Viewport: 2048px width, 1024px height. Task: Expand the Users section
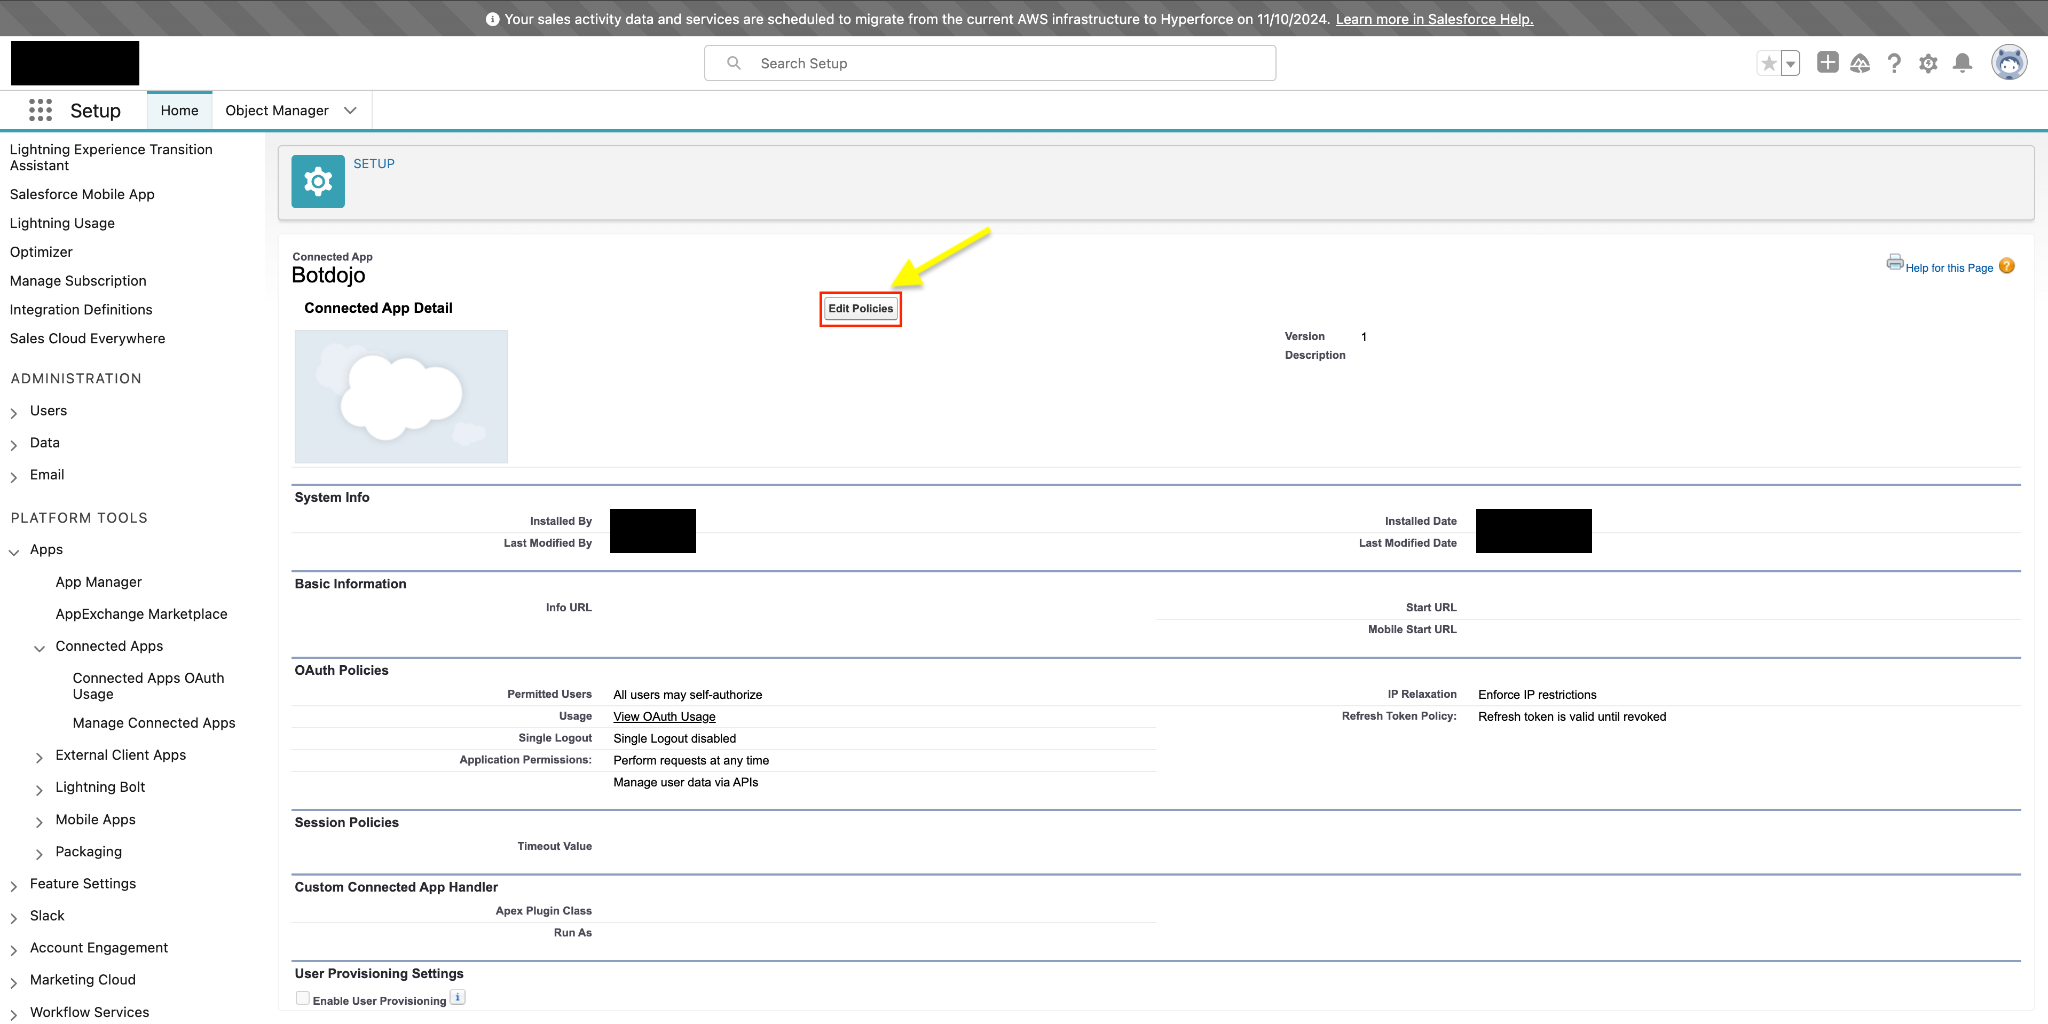[x=14, y=412]
